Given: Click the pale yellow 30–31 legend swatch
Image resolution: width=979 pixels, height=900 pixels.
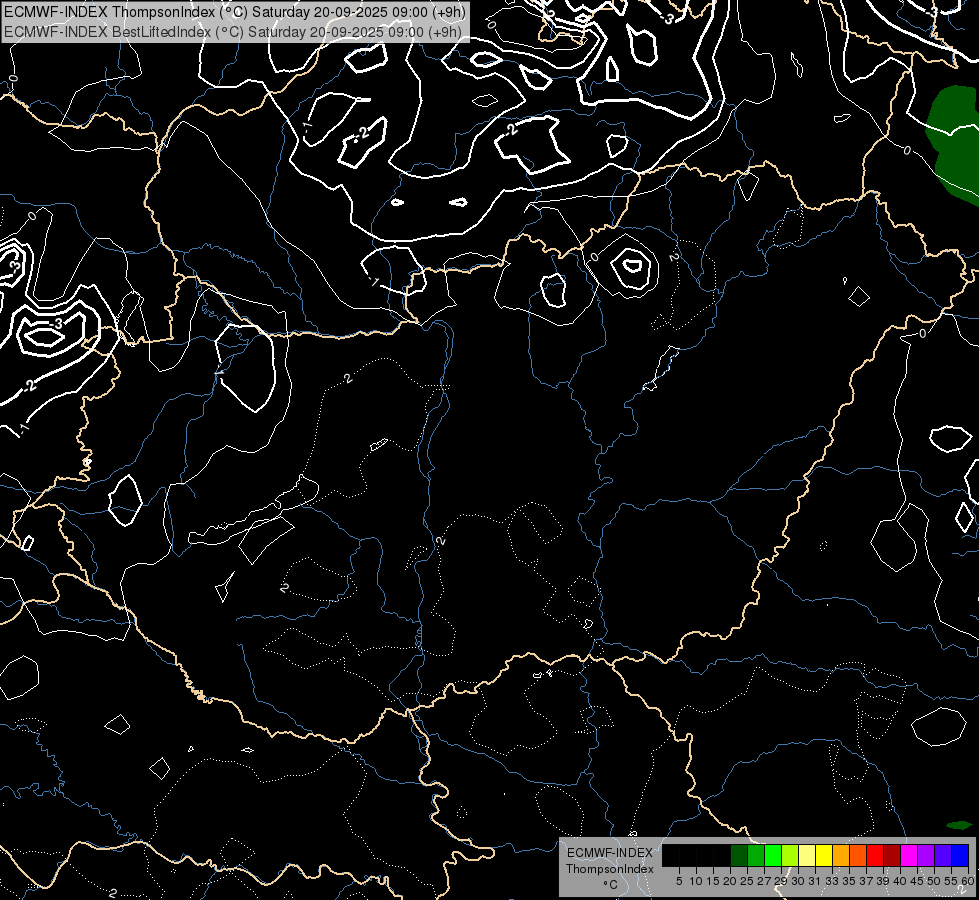Looking at the screenshot, I should 806,855.
